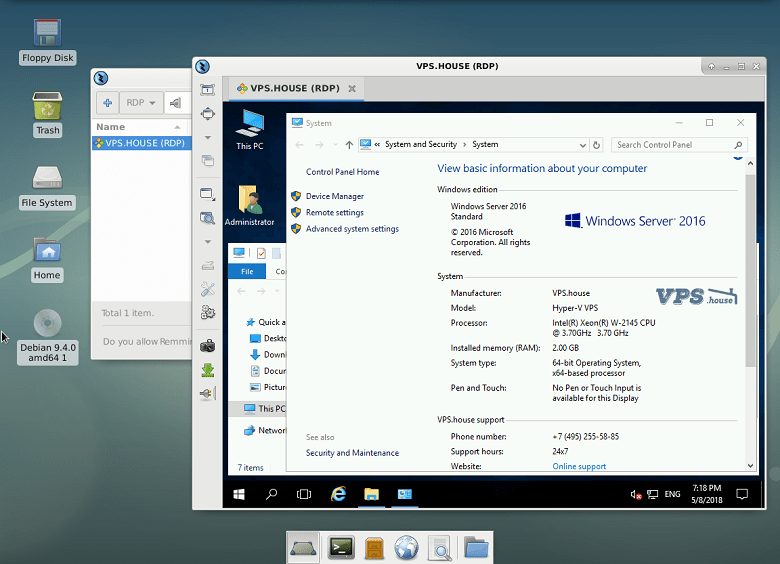Click the Remmina disconnect plug icon

coord(208,394)
